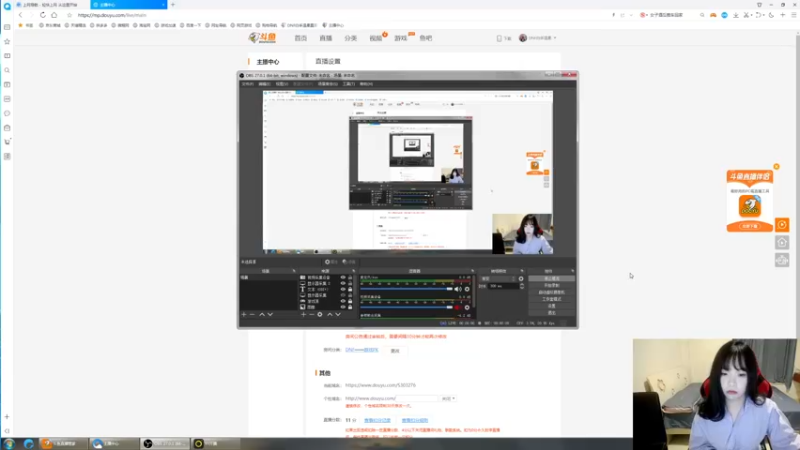Viewport: 800px width, 450px height.
Task: Unmute the red video capture device speaker
Action: coord(458,308)
